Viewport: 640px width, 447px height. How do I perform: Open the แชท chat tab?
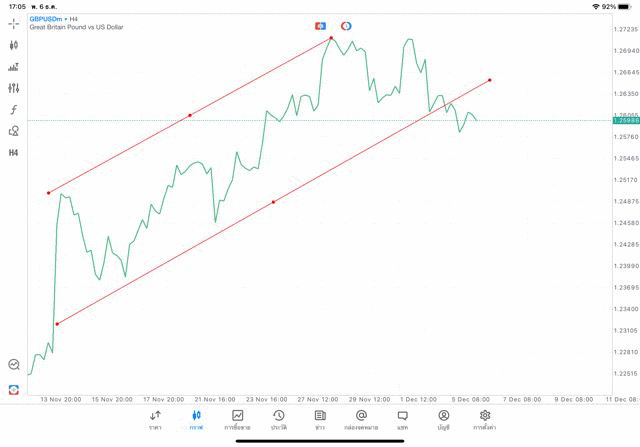[402, 420]
